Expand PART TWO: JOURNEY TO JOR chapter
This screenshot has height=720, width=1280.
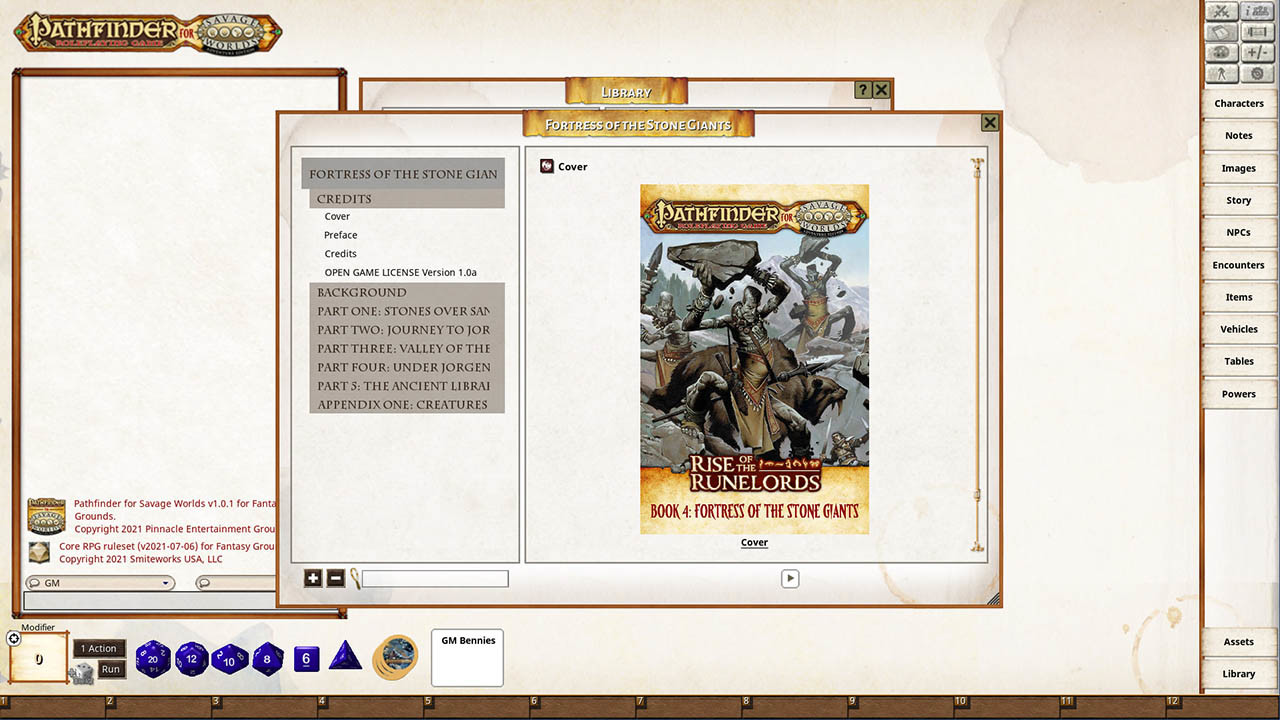[407, 329]
